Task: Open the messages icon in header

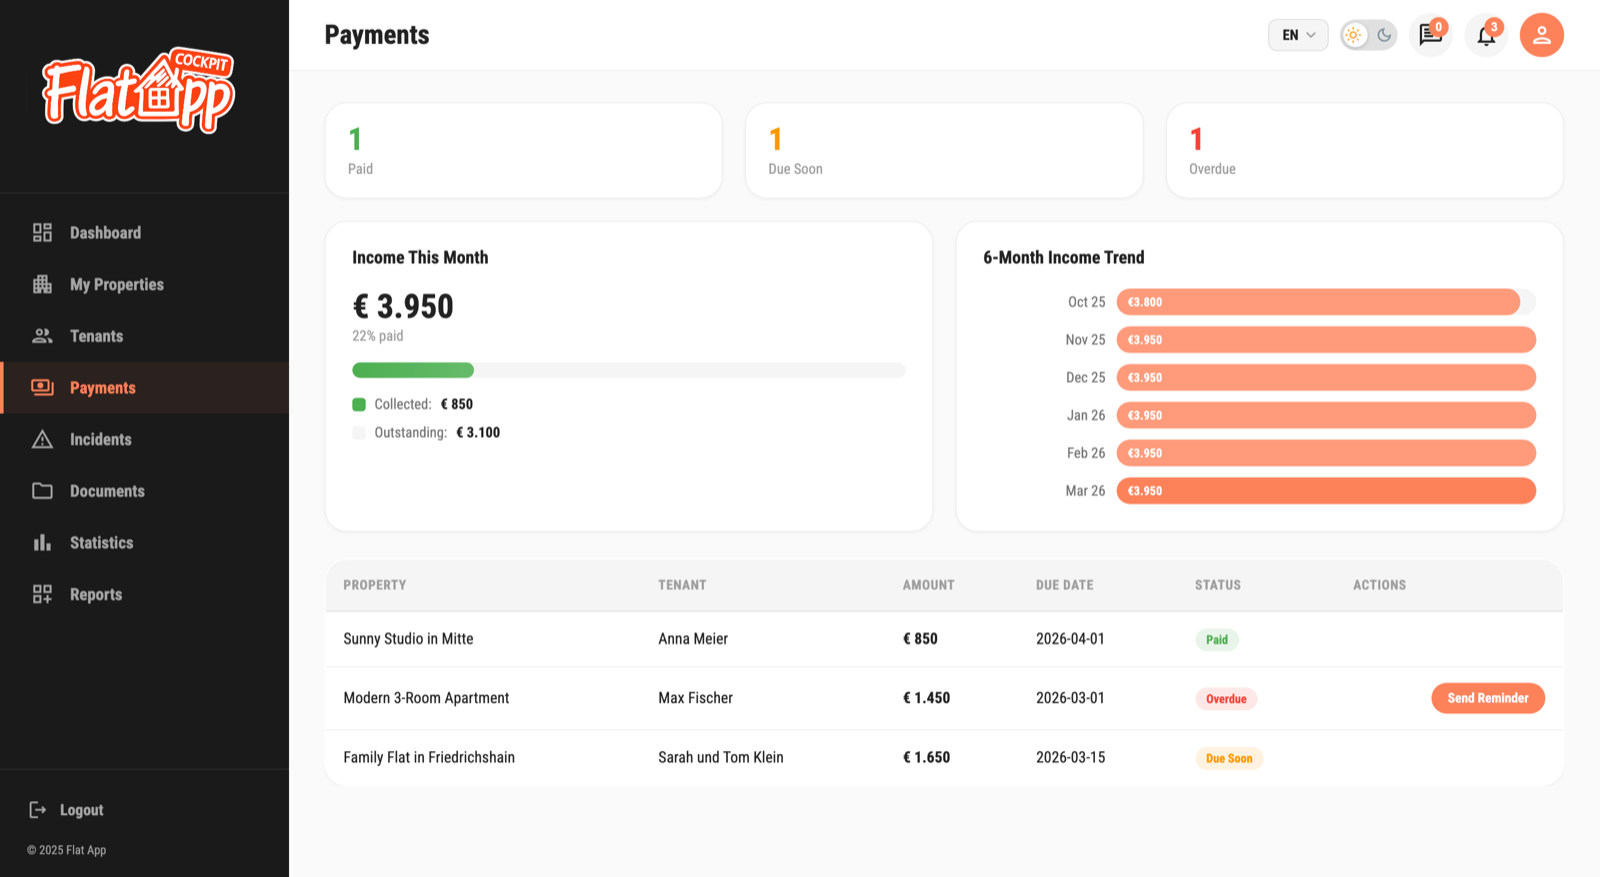Action: pyautogui.click(x=1431, y=35)
